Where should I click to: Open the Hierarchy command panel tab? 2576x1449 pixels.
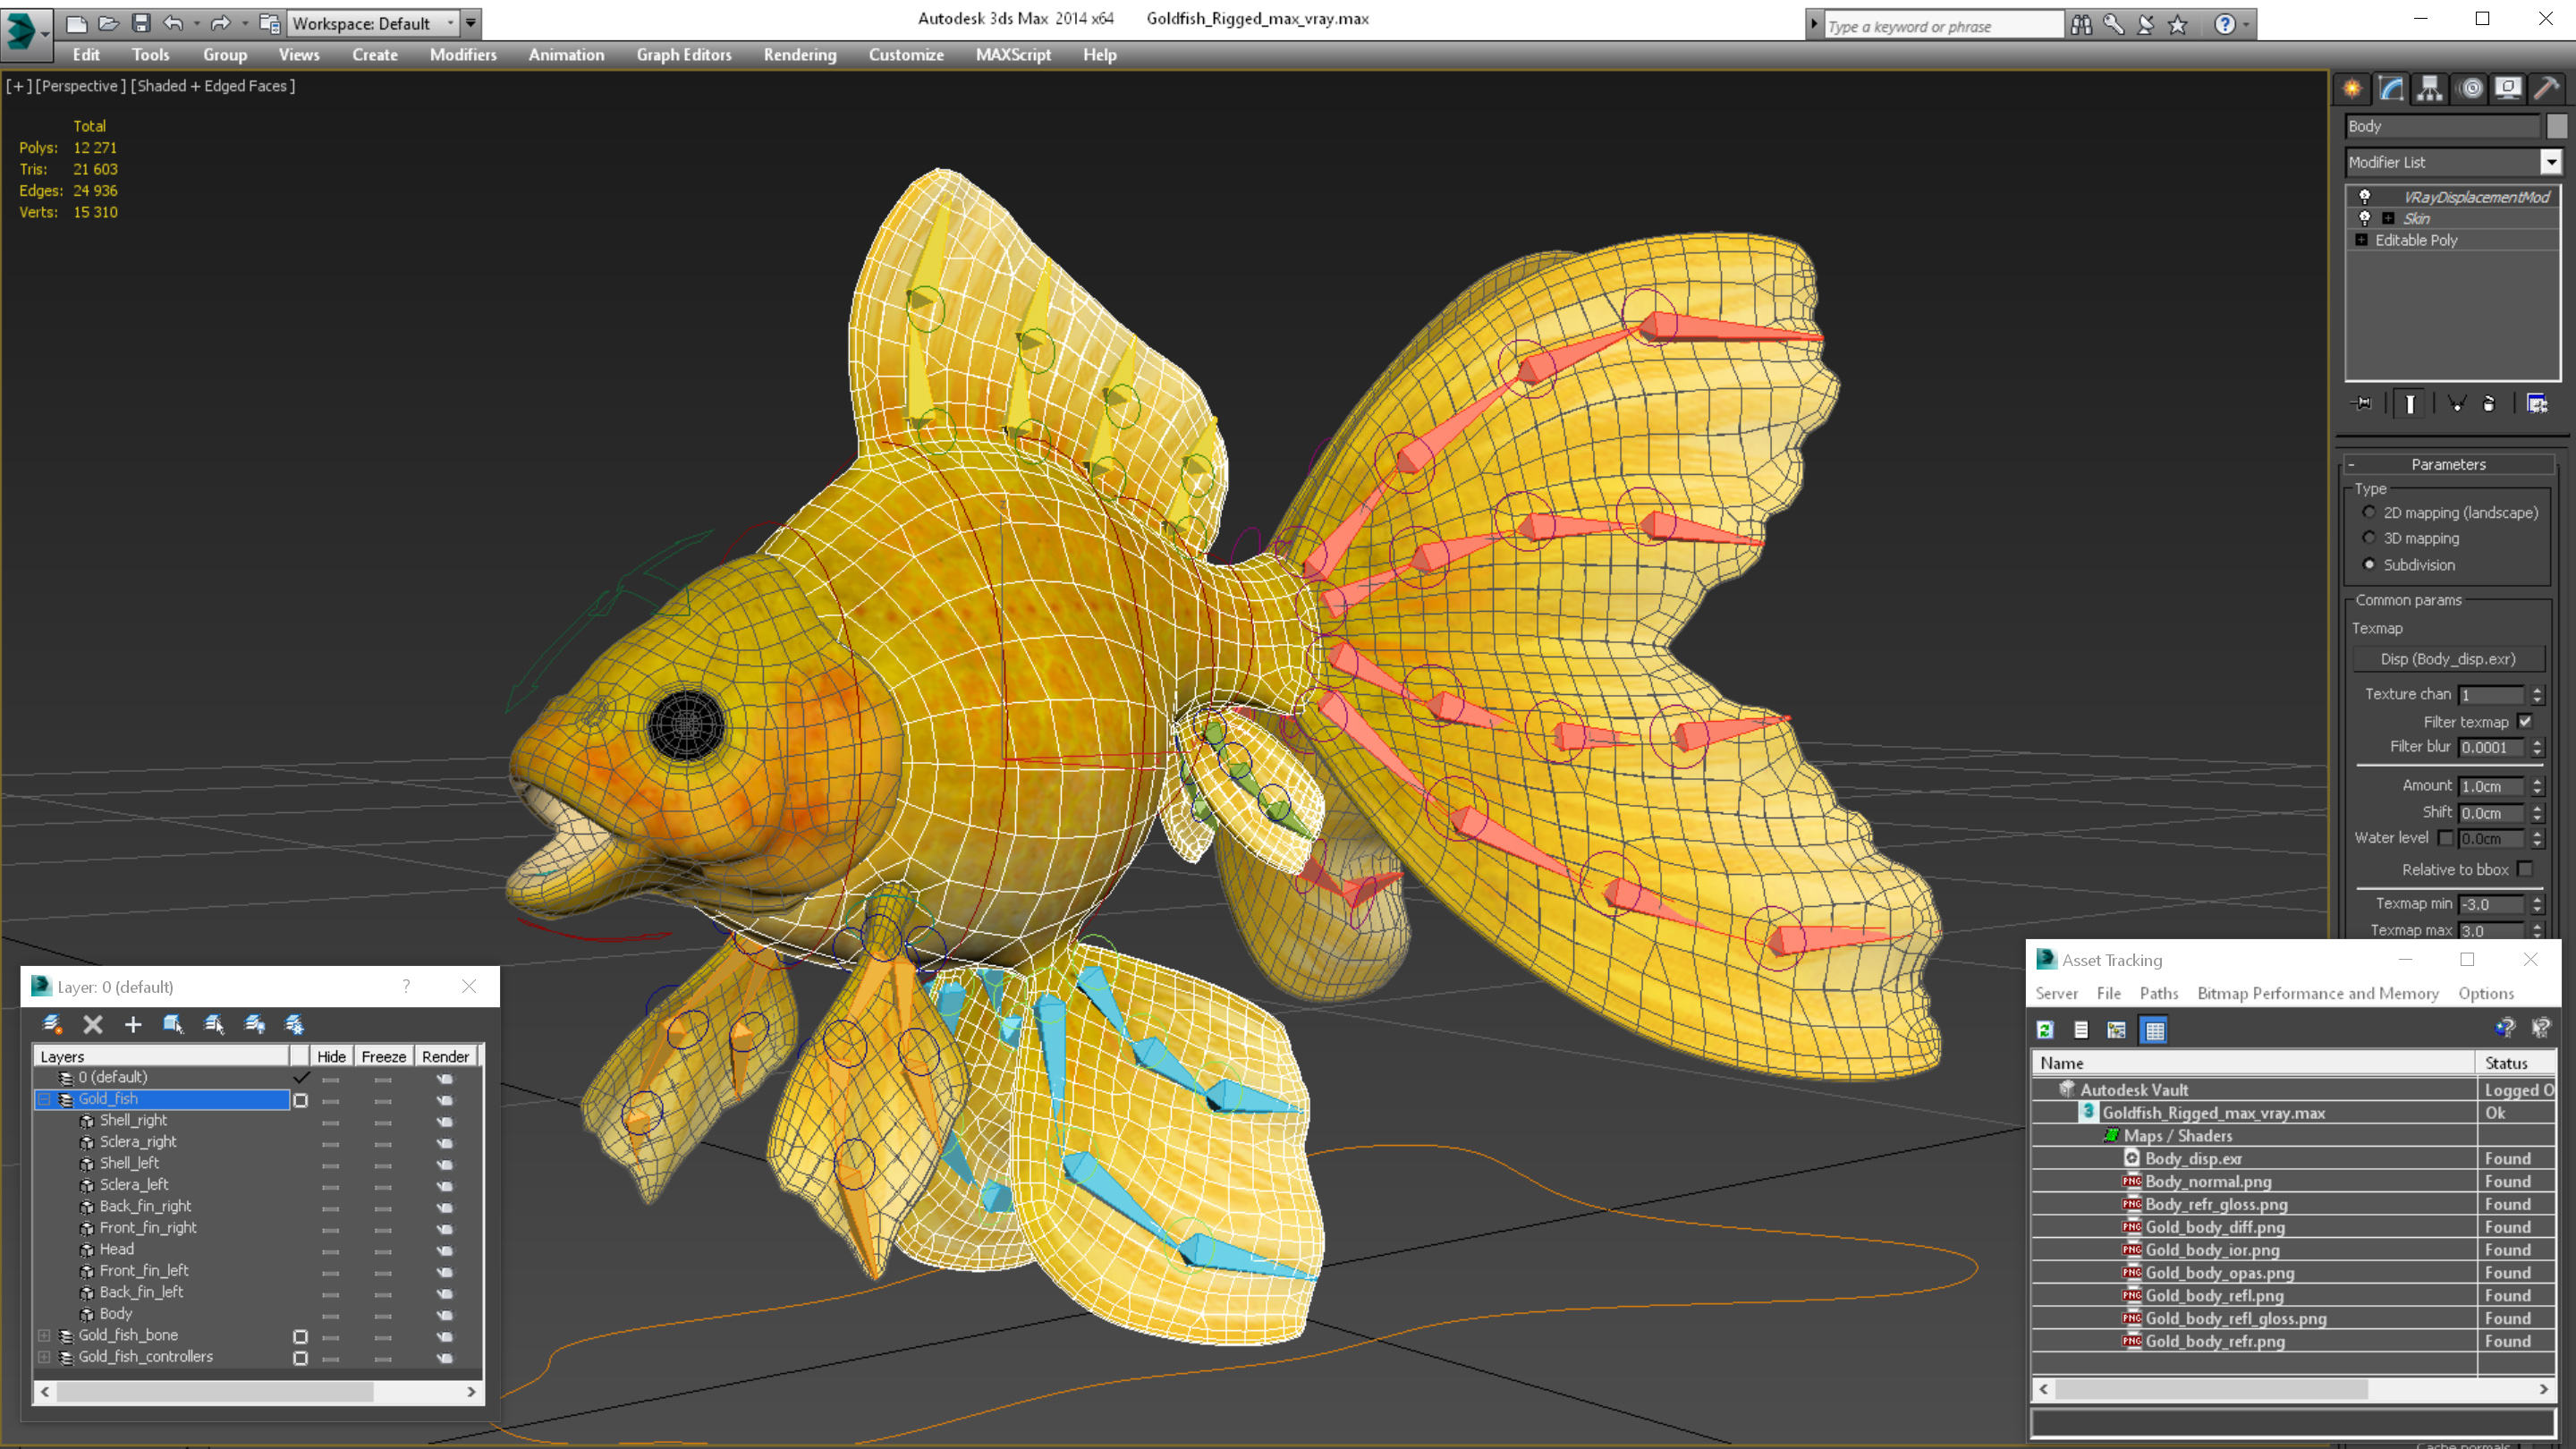point(2429,89)
